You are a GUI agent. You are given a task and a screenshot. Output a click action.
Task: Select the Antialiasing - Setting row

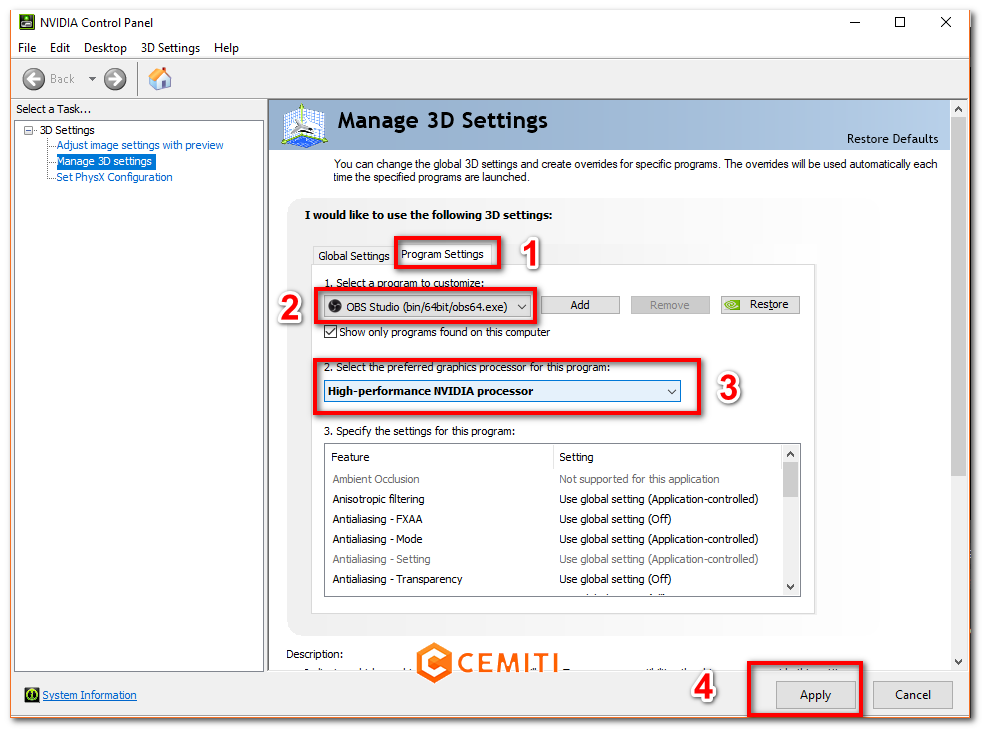coord(554,559)
